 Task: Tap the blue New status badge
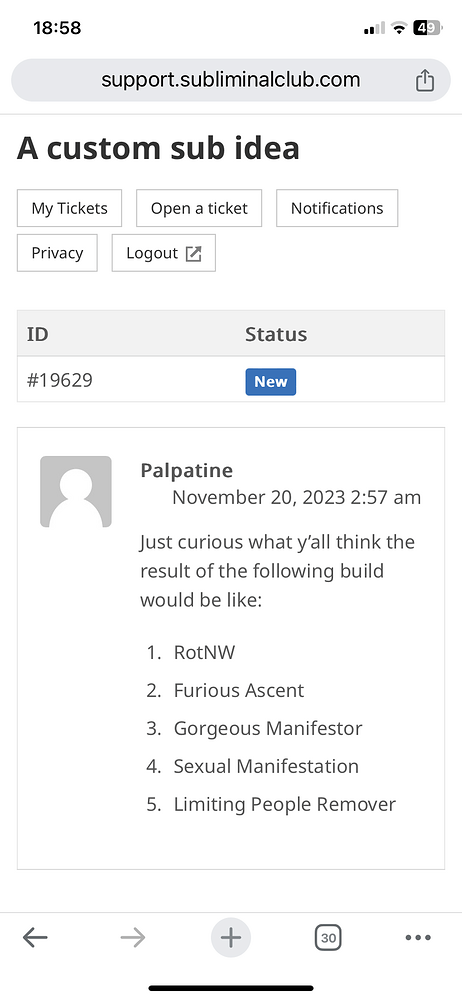(x=271, y=382)
